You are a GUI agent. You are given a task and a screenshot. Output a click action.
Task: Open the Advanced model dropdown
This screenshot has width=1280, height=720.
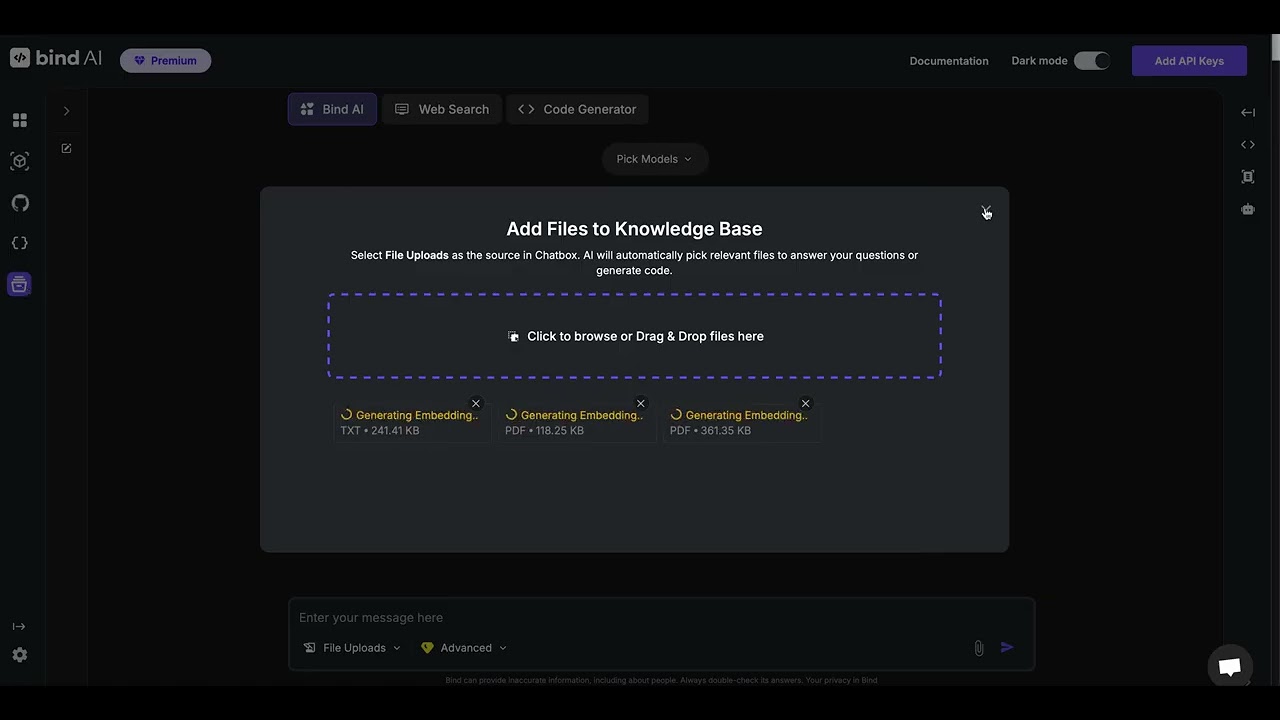point(464,648)
